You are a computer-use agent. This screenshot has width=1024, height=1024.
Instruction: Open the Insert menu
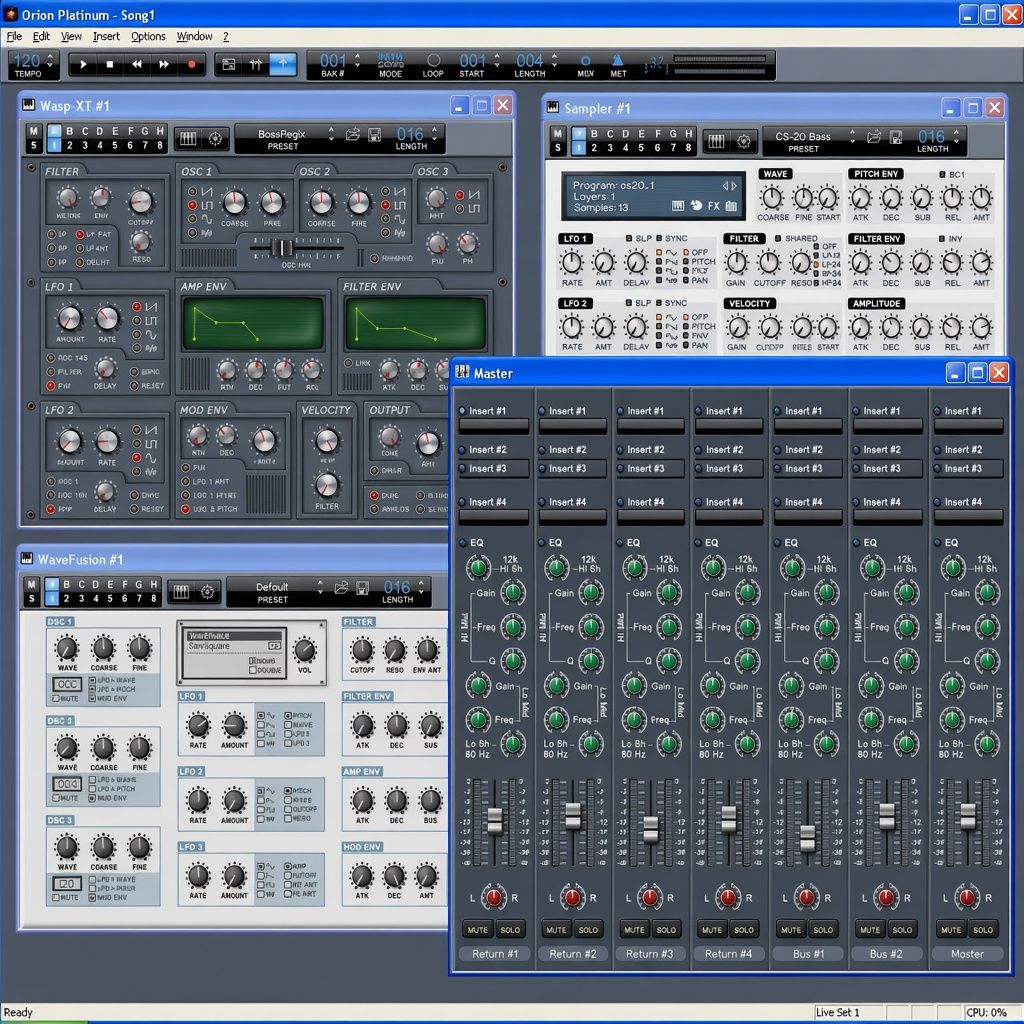106,37
